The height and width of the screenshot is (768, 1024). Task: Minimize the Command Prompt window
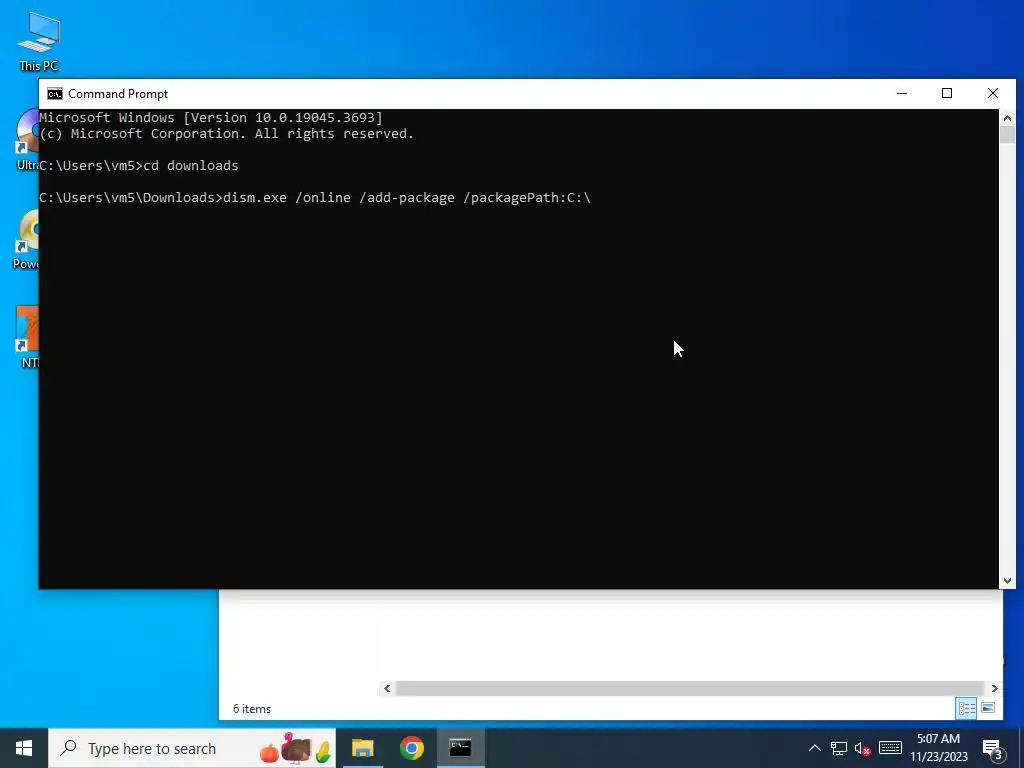902,93
